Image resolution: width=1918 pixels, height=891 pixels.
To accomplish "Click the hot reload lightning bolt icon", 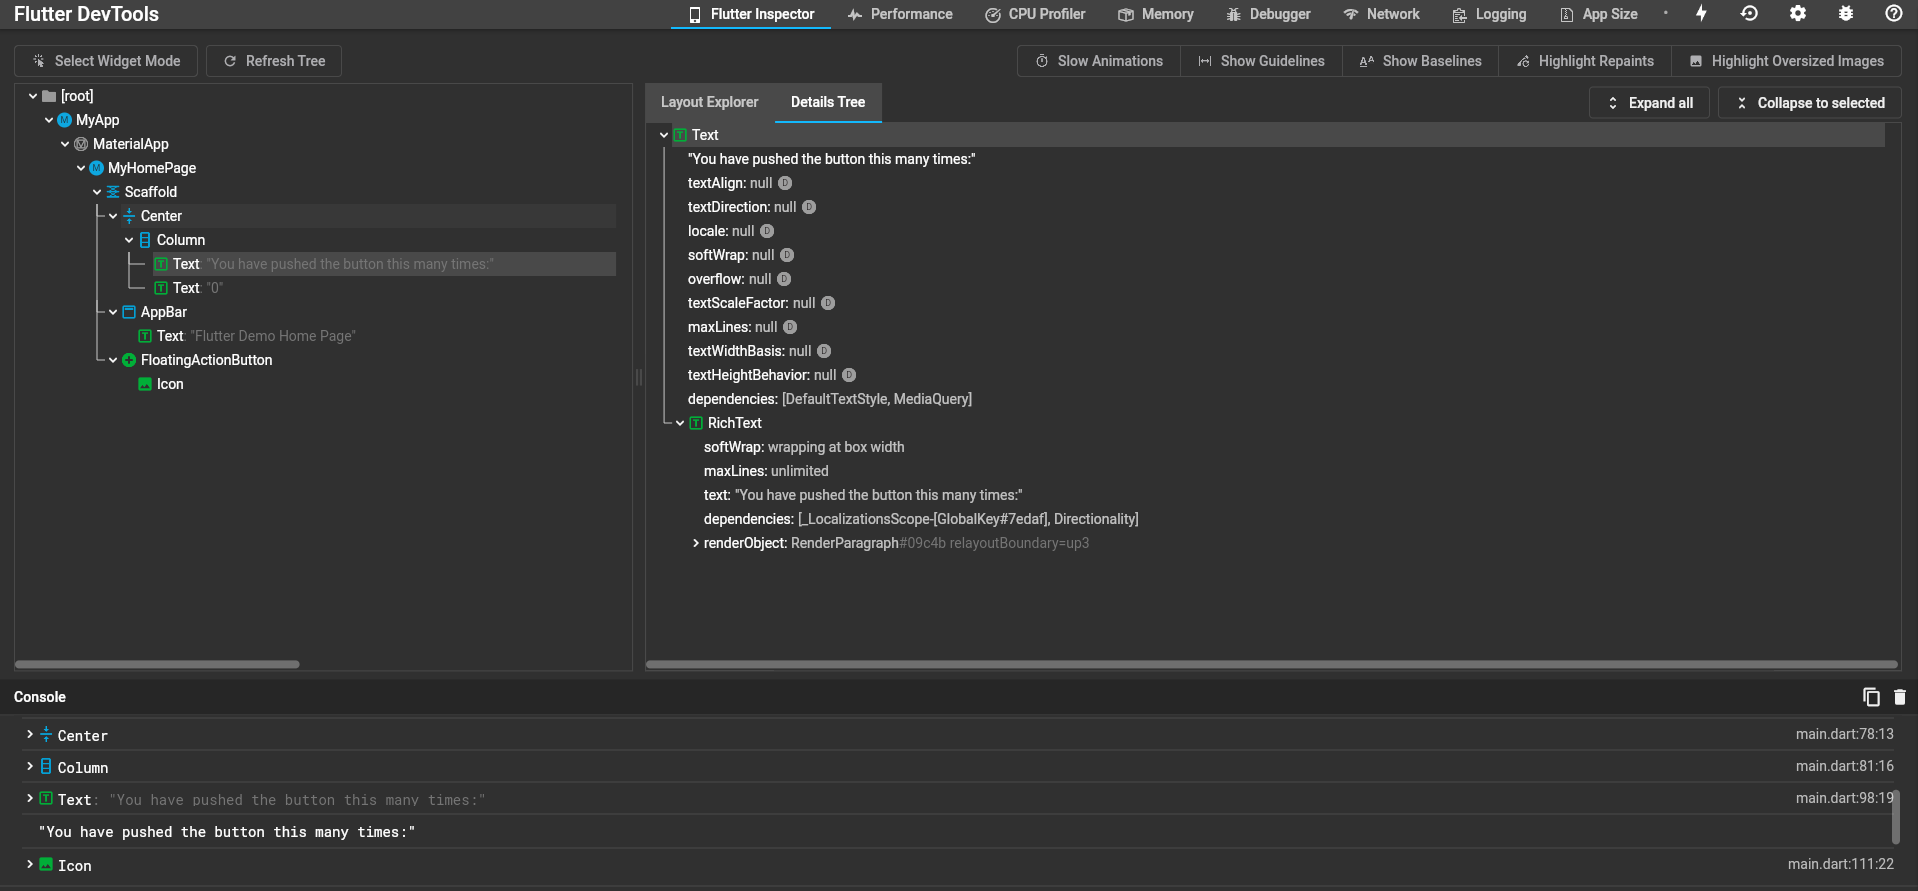I will pos(1701,14).
